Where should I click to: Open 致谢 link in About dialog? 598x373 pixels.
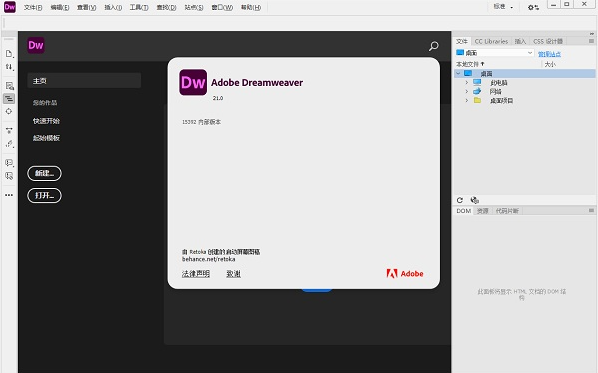click(x=233, y=273)
